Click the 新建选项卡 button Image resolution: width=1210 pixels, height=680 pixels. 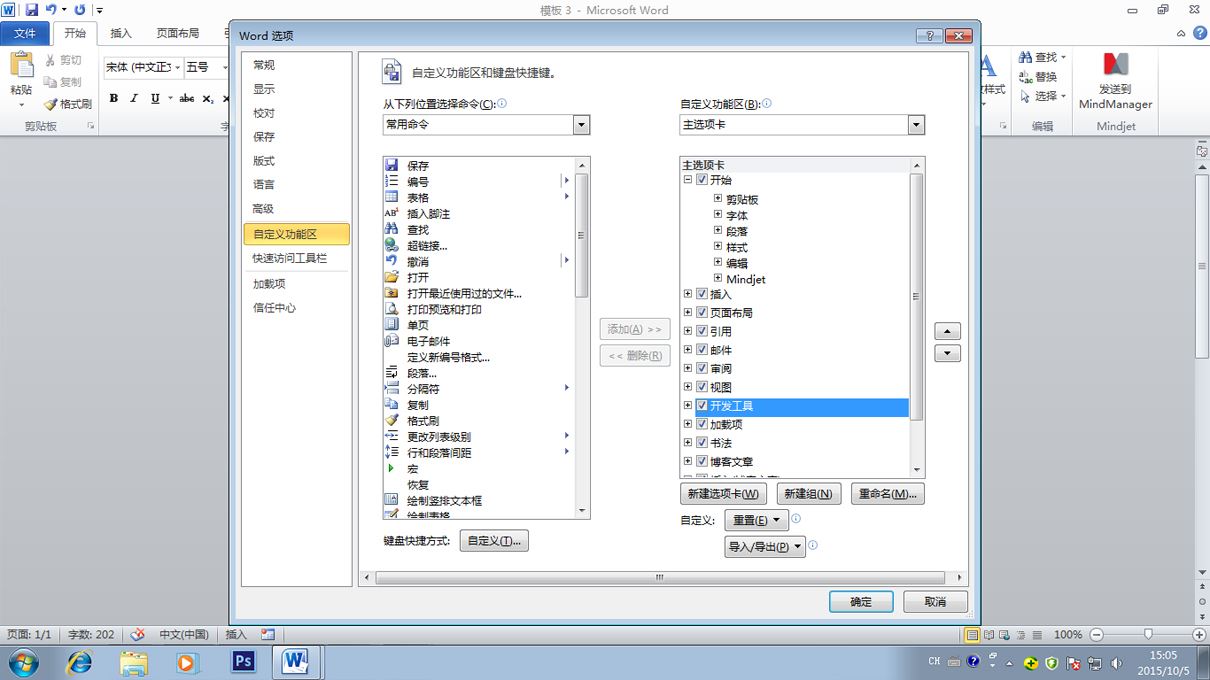click(723, 494)
